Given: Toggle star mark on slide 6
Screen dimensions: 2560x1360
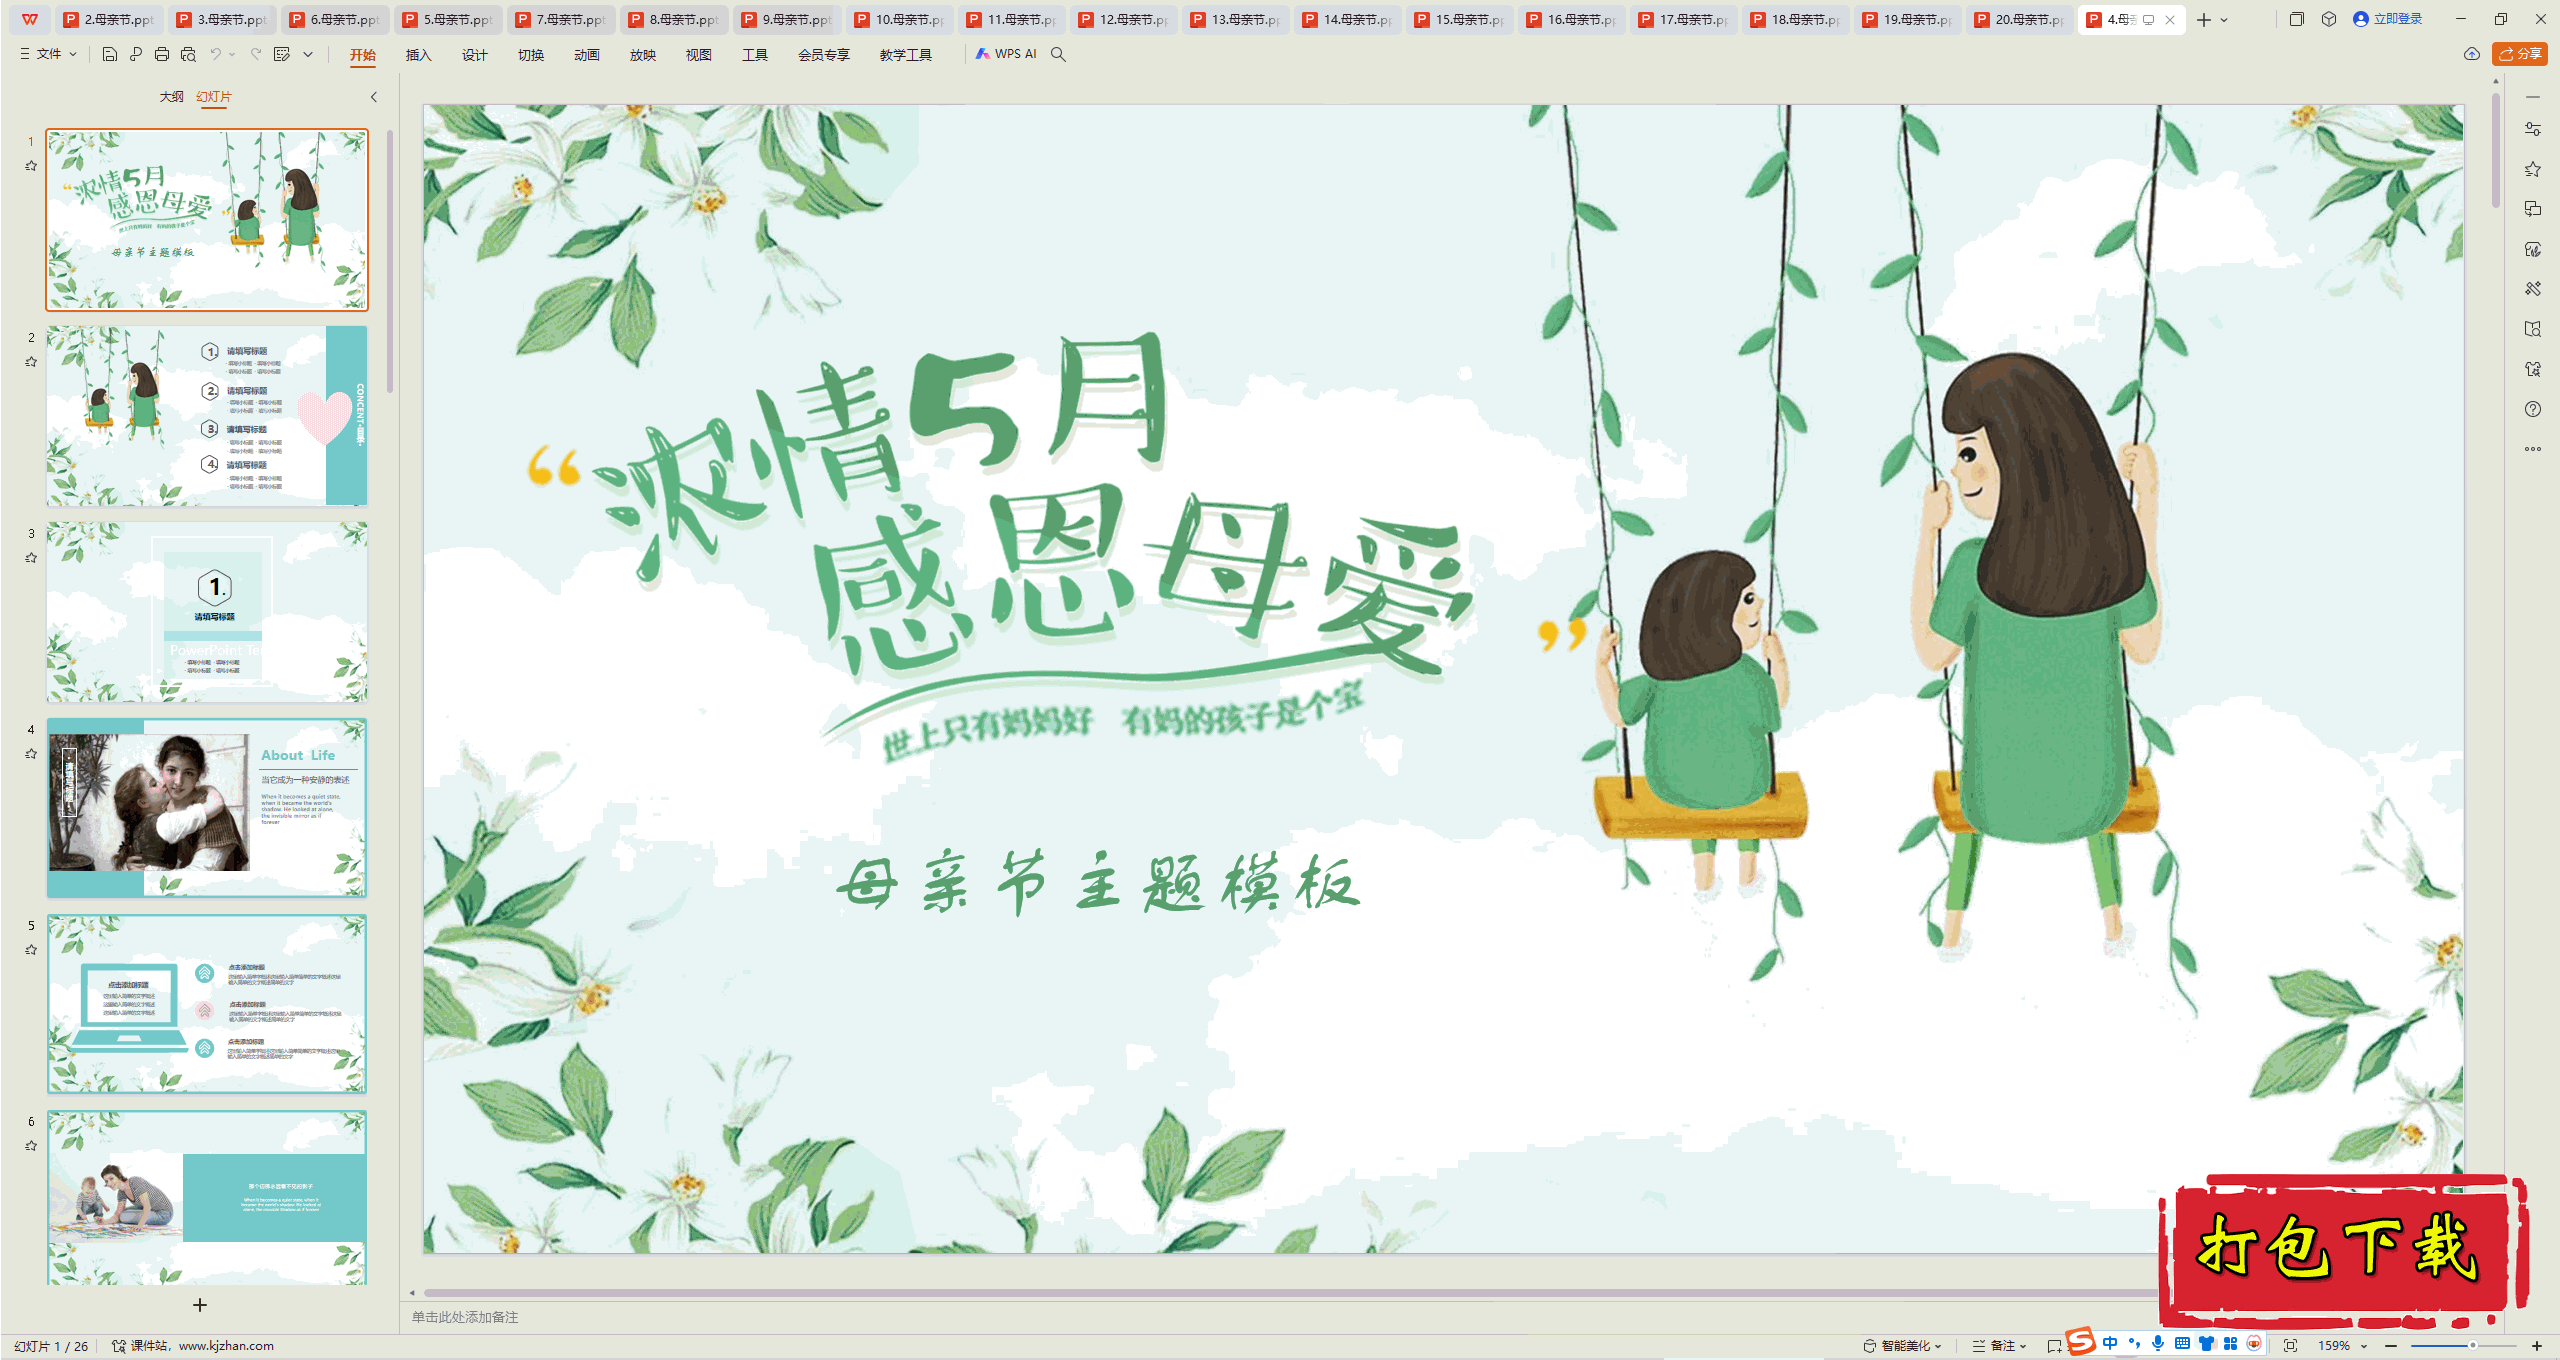Looking at the screenshot, I should 31,1146.
